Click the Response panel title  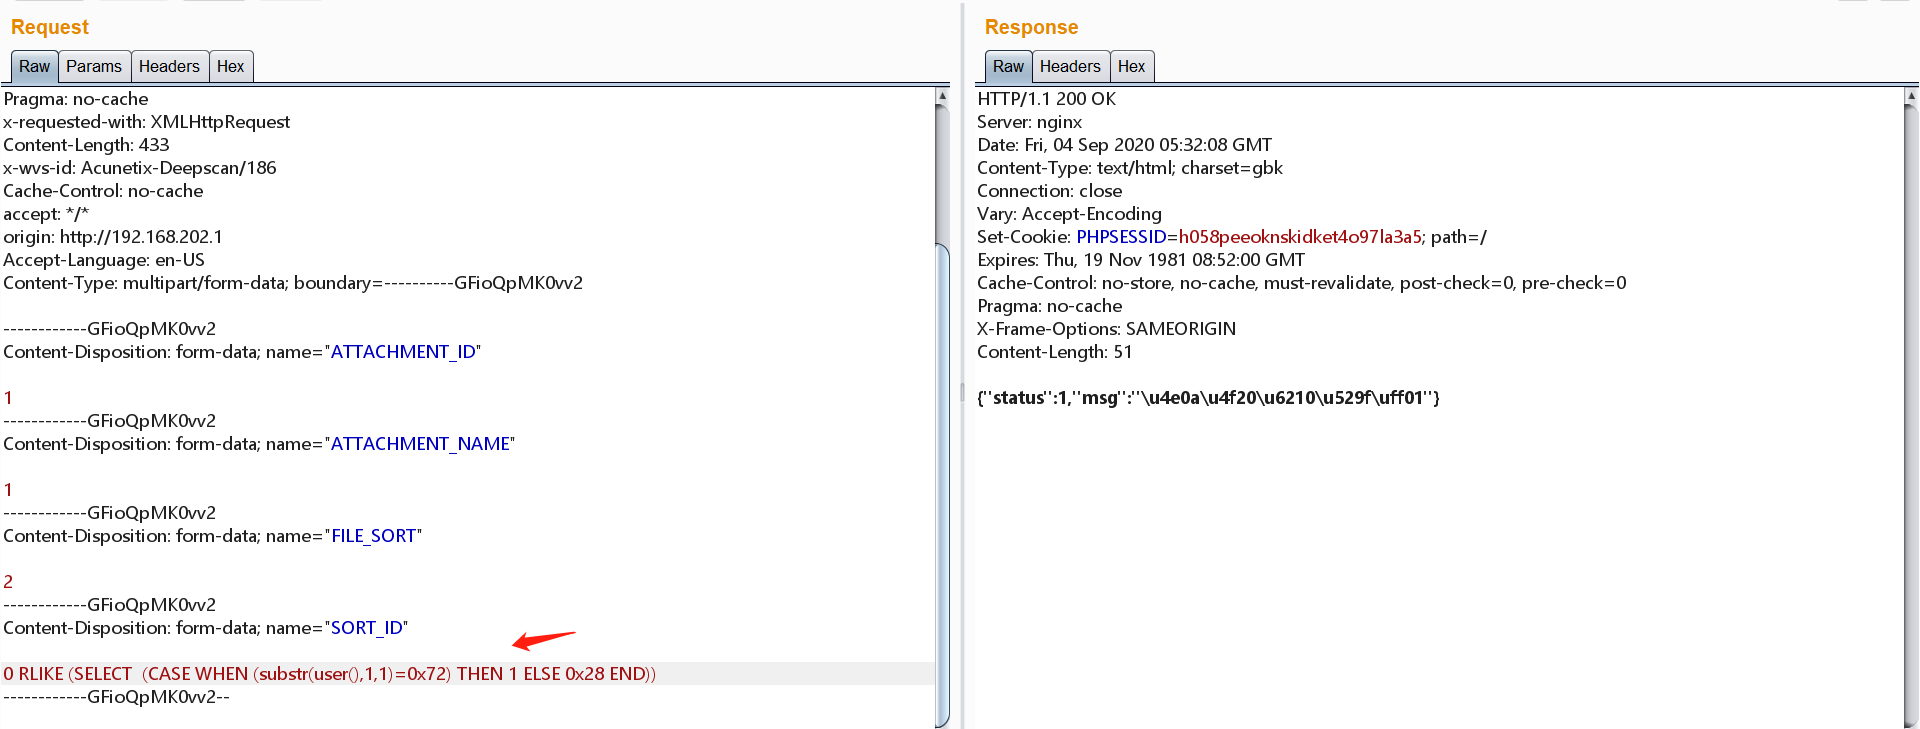click(x=1031, y=27)
